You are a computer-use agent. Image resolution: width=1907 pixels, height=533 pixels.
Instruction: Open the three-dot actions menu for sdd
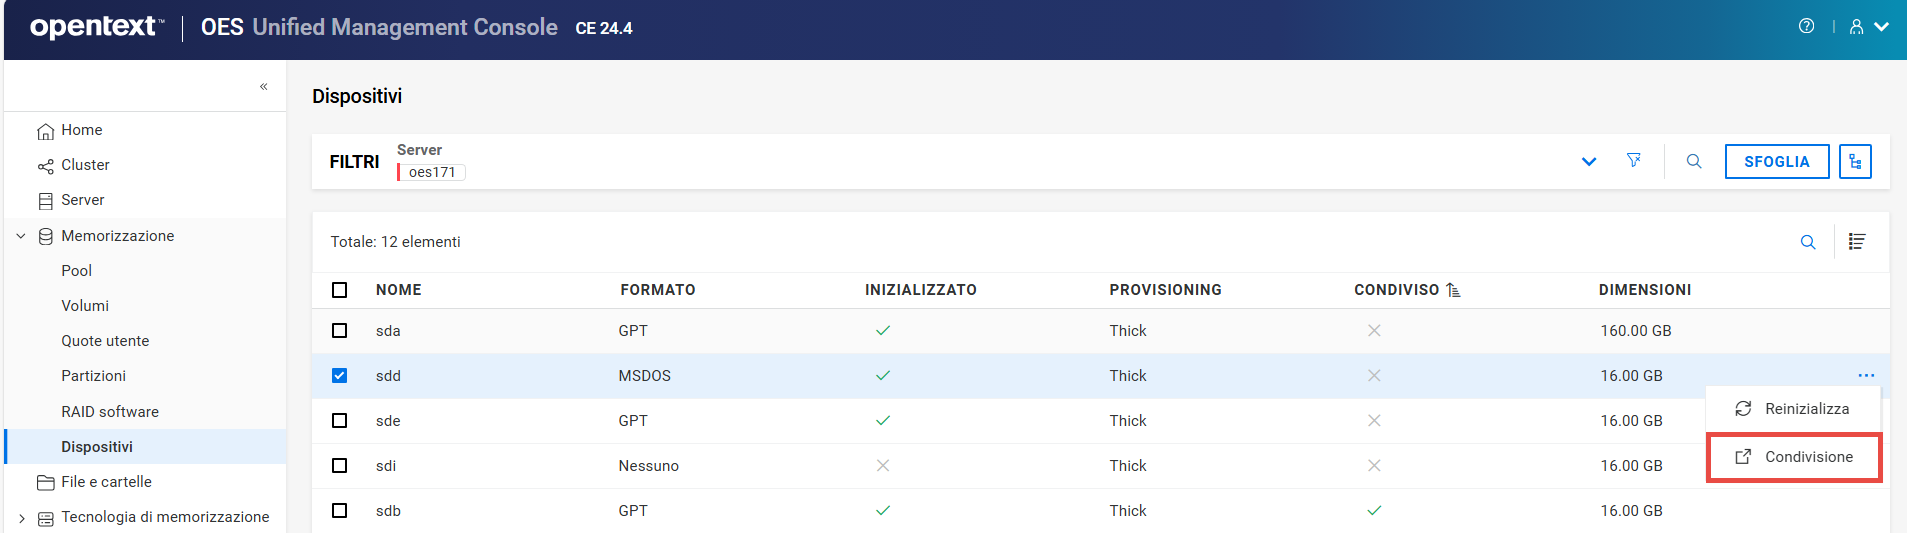(1866, 376)
